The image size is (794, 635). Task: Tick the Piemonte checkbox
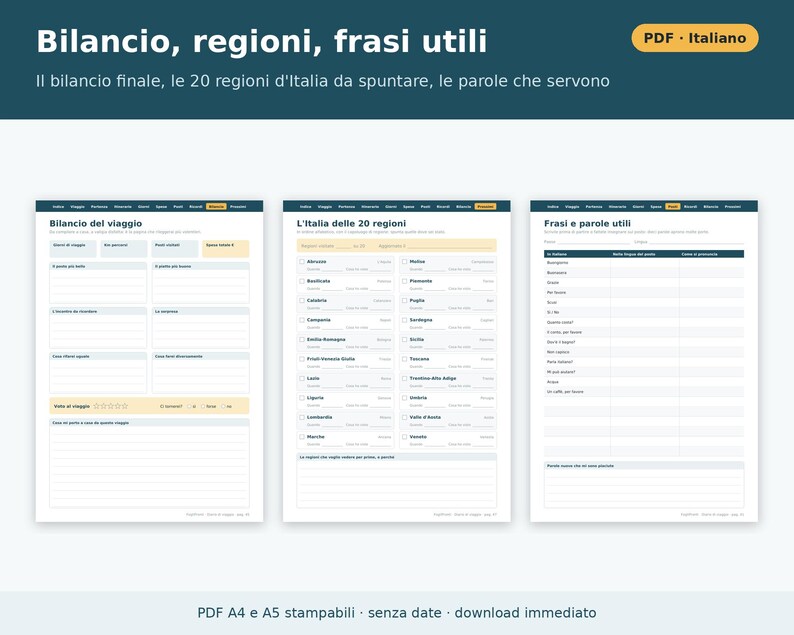click(405, 281)
